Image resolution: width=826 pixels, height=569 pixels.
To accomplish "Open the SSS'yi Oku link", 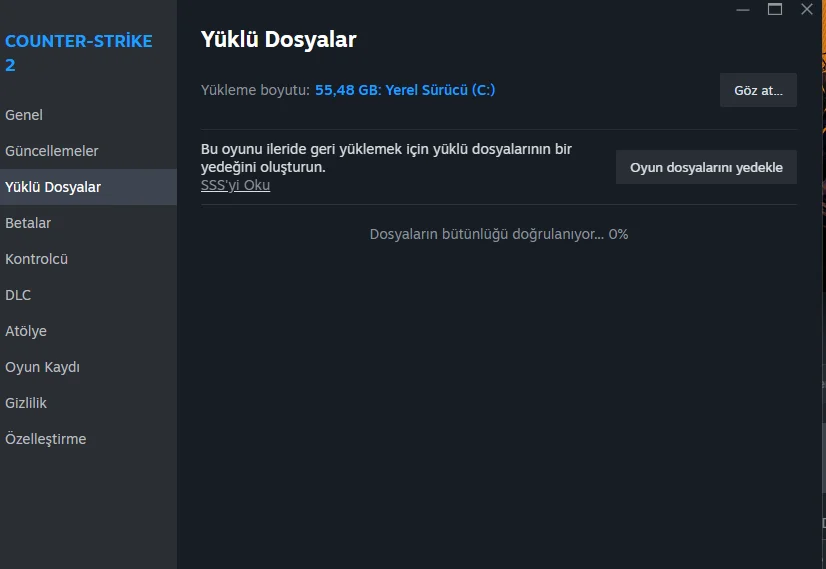I will (235, 185).
